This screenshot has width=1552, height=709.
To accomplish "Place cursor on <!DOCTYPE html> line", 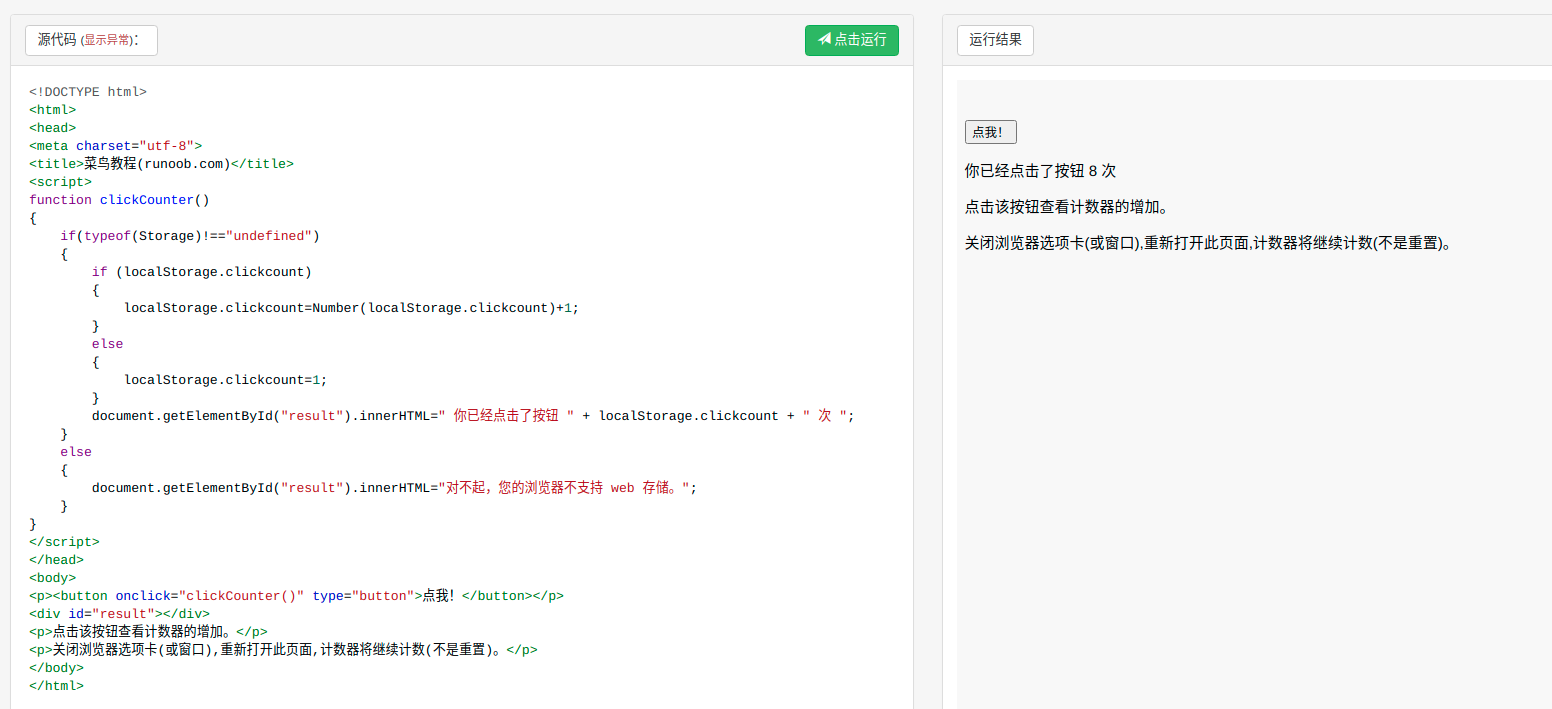I will point(88,92).
